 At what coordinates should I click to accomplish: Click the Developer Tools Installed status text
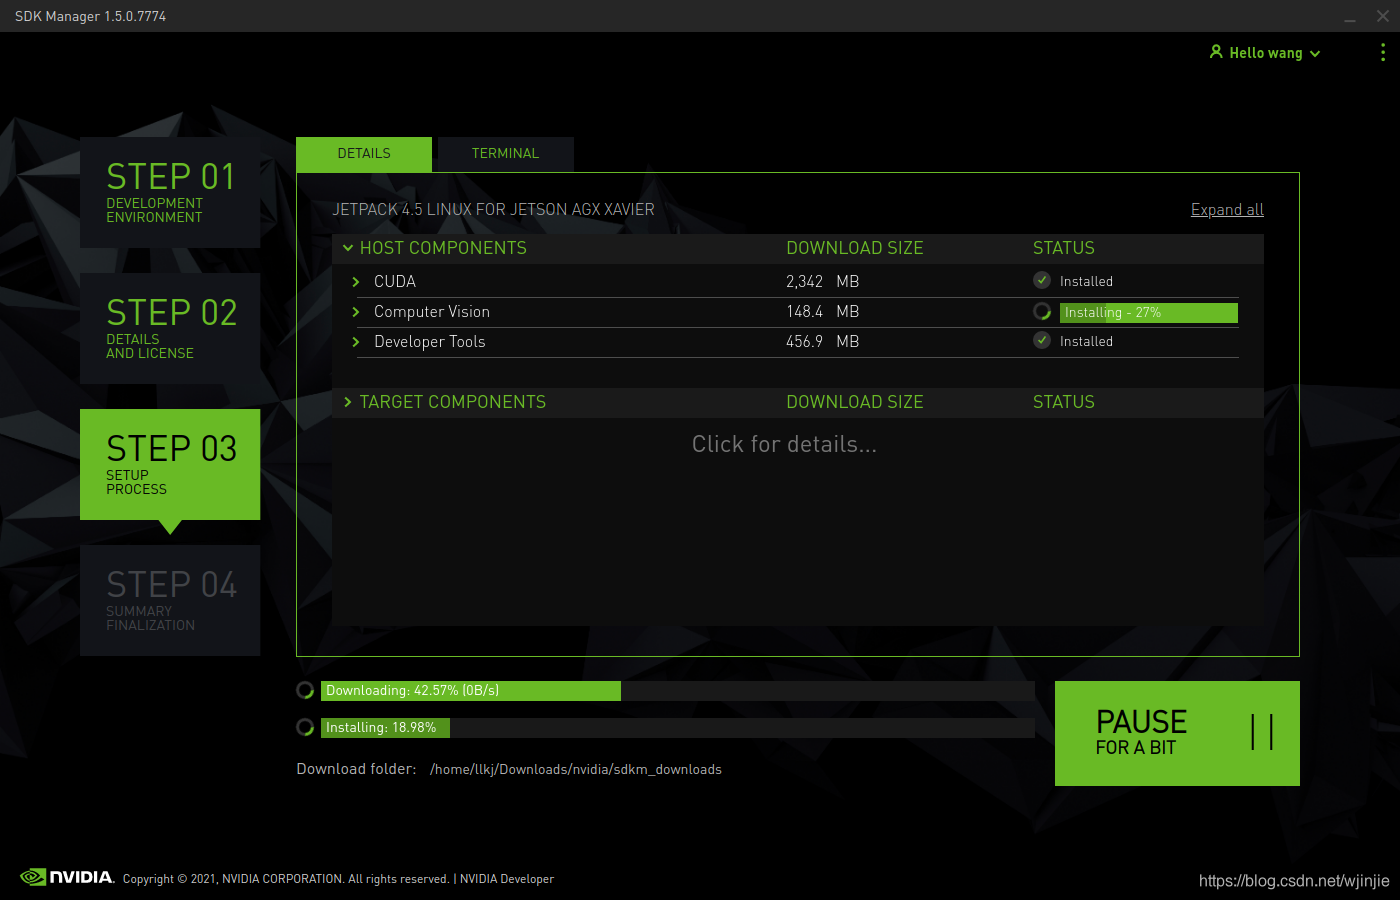1086,342
